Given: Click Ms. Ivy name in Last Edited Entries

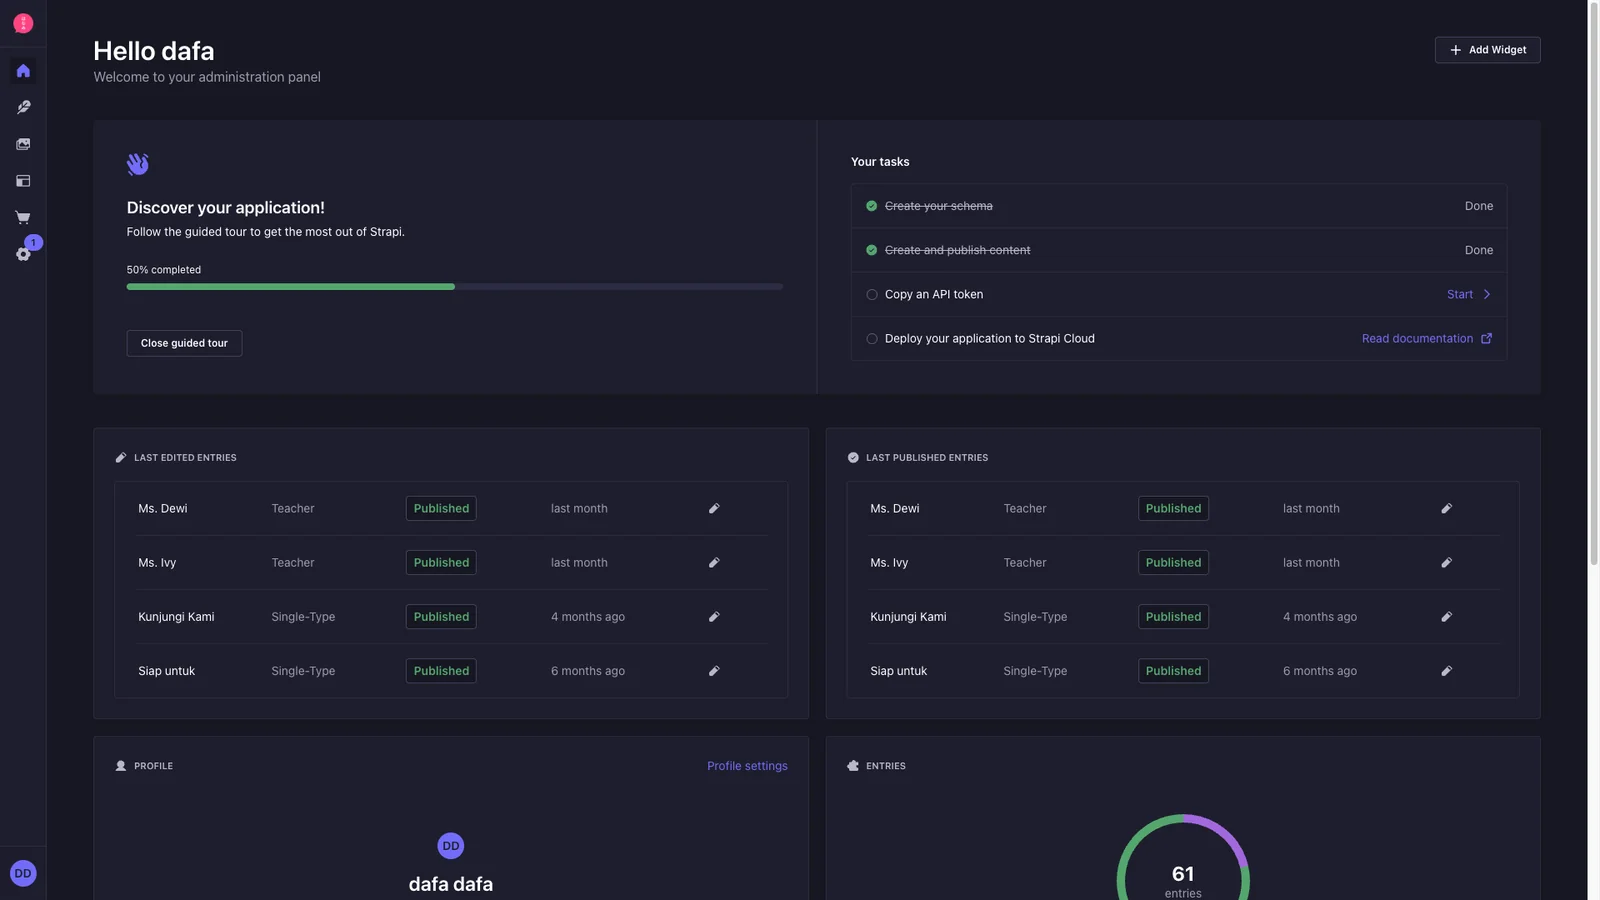Looking at the screenshot, I should click(x=157, y=562).
